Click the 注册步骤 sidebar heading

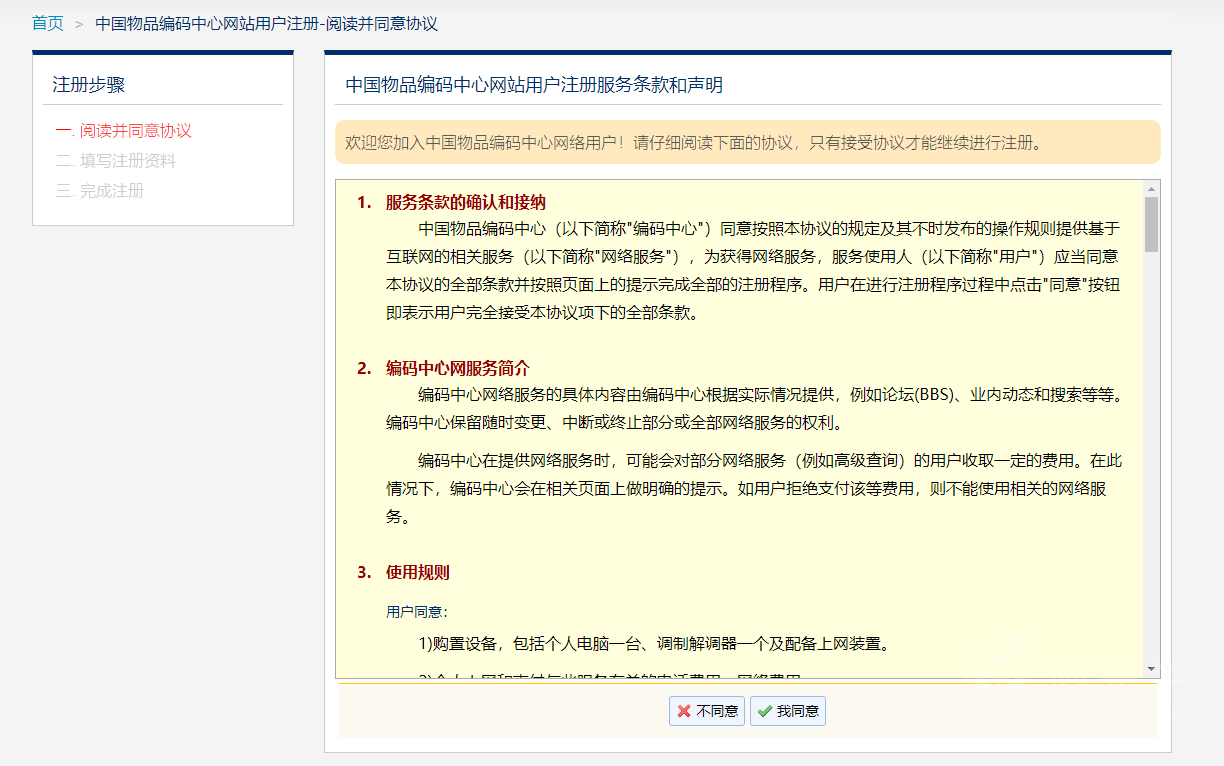click(89, 85)
